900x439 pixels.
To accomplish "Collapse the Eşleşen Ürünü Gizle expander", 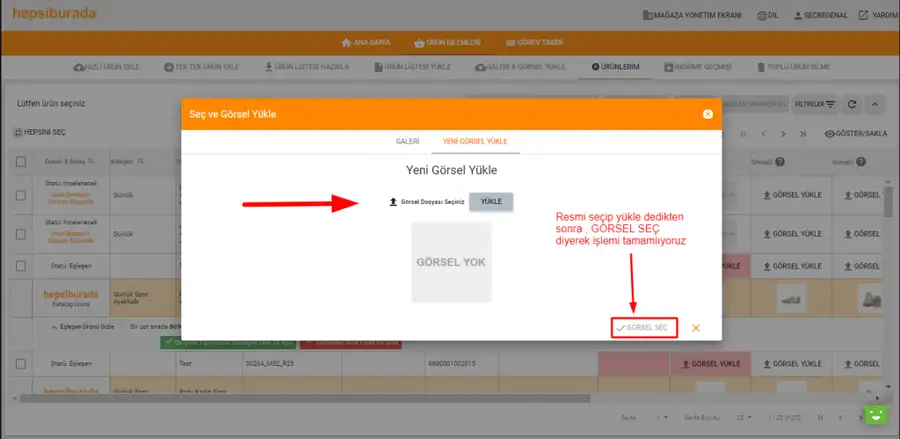I will coord(83,327).
